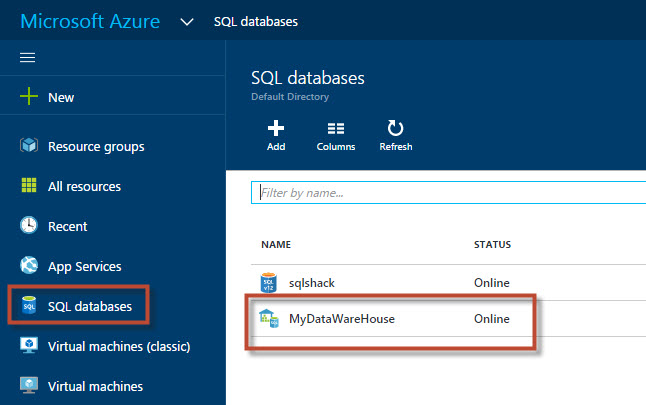Image resolution: width=646 pixels, height=405 pixels.
Task: Expand the chevron beside Microsoft Azure
Action: [187, 21]
